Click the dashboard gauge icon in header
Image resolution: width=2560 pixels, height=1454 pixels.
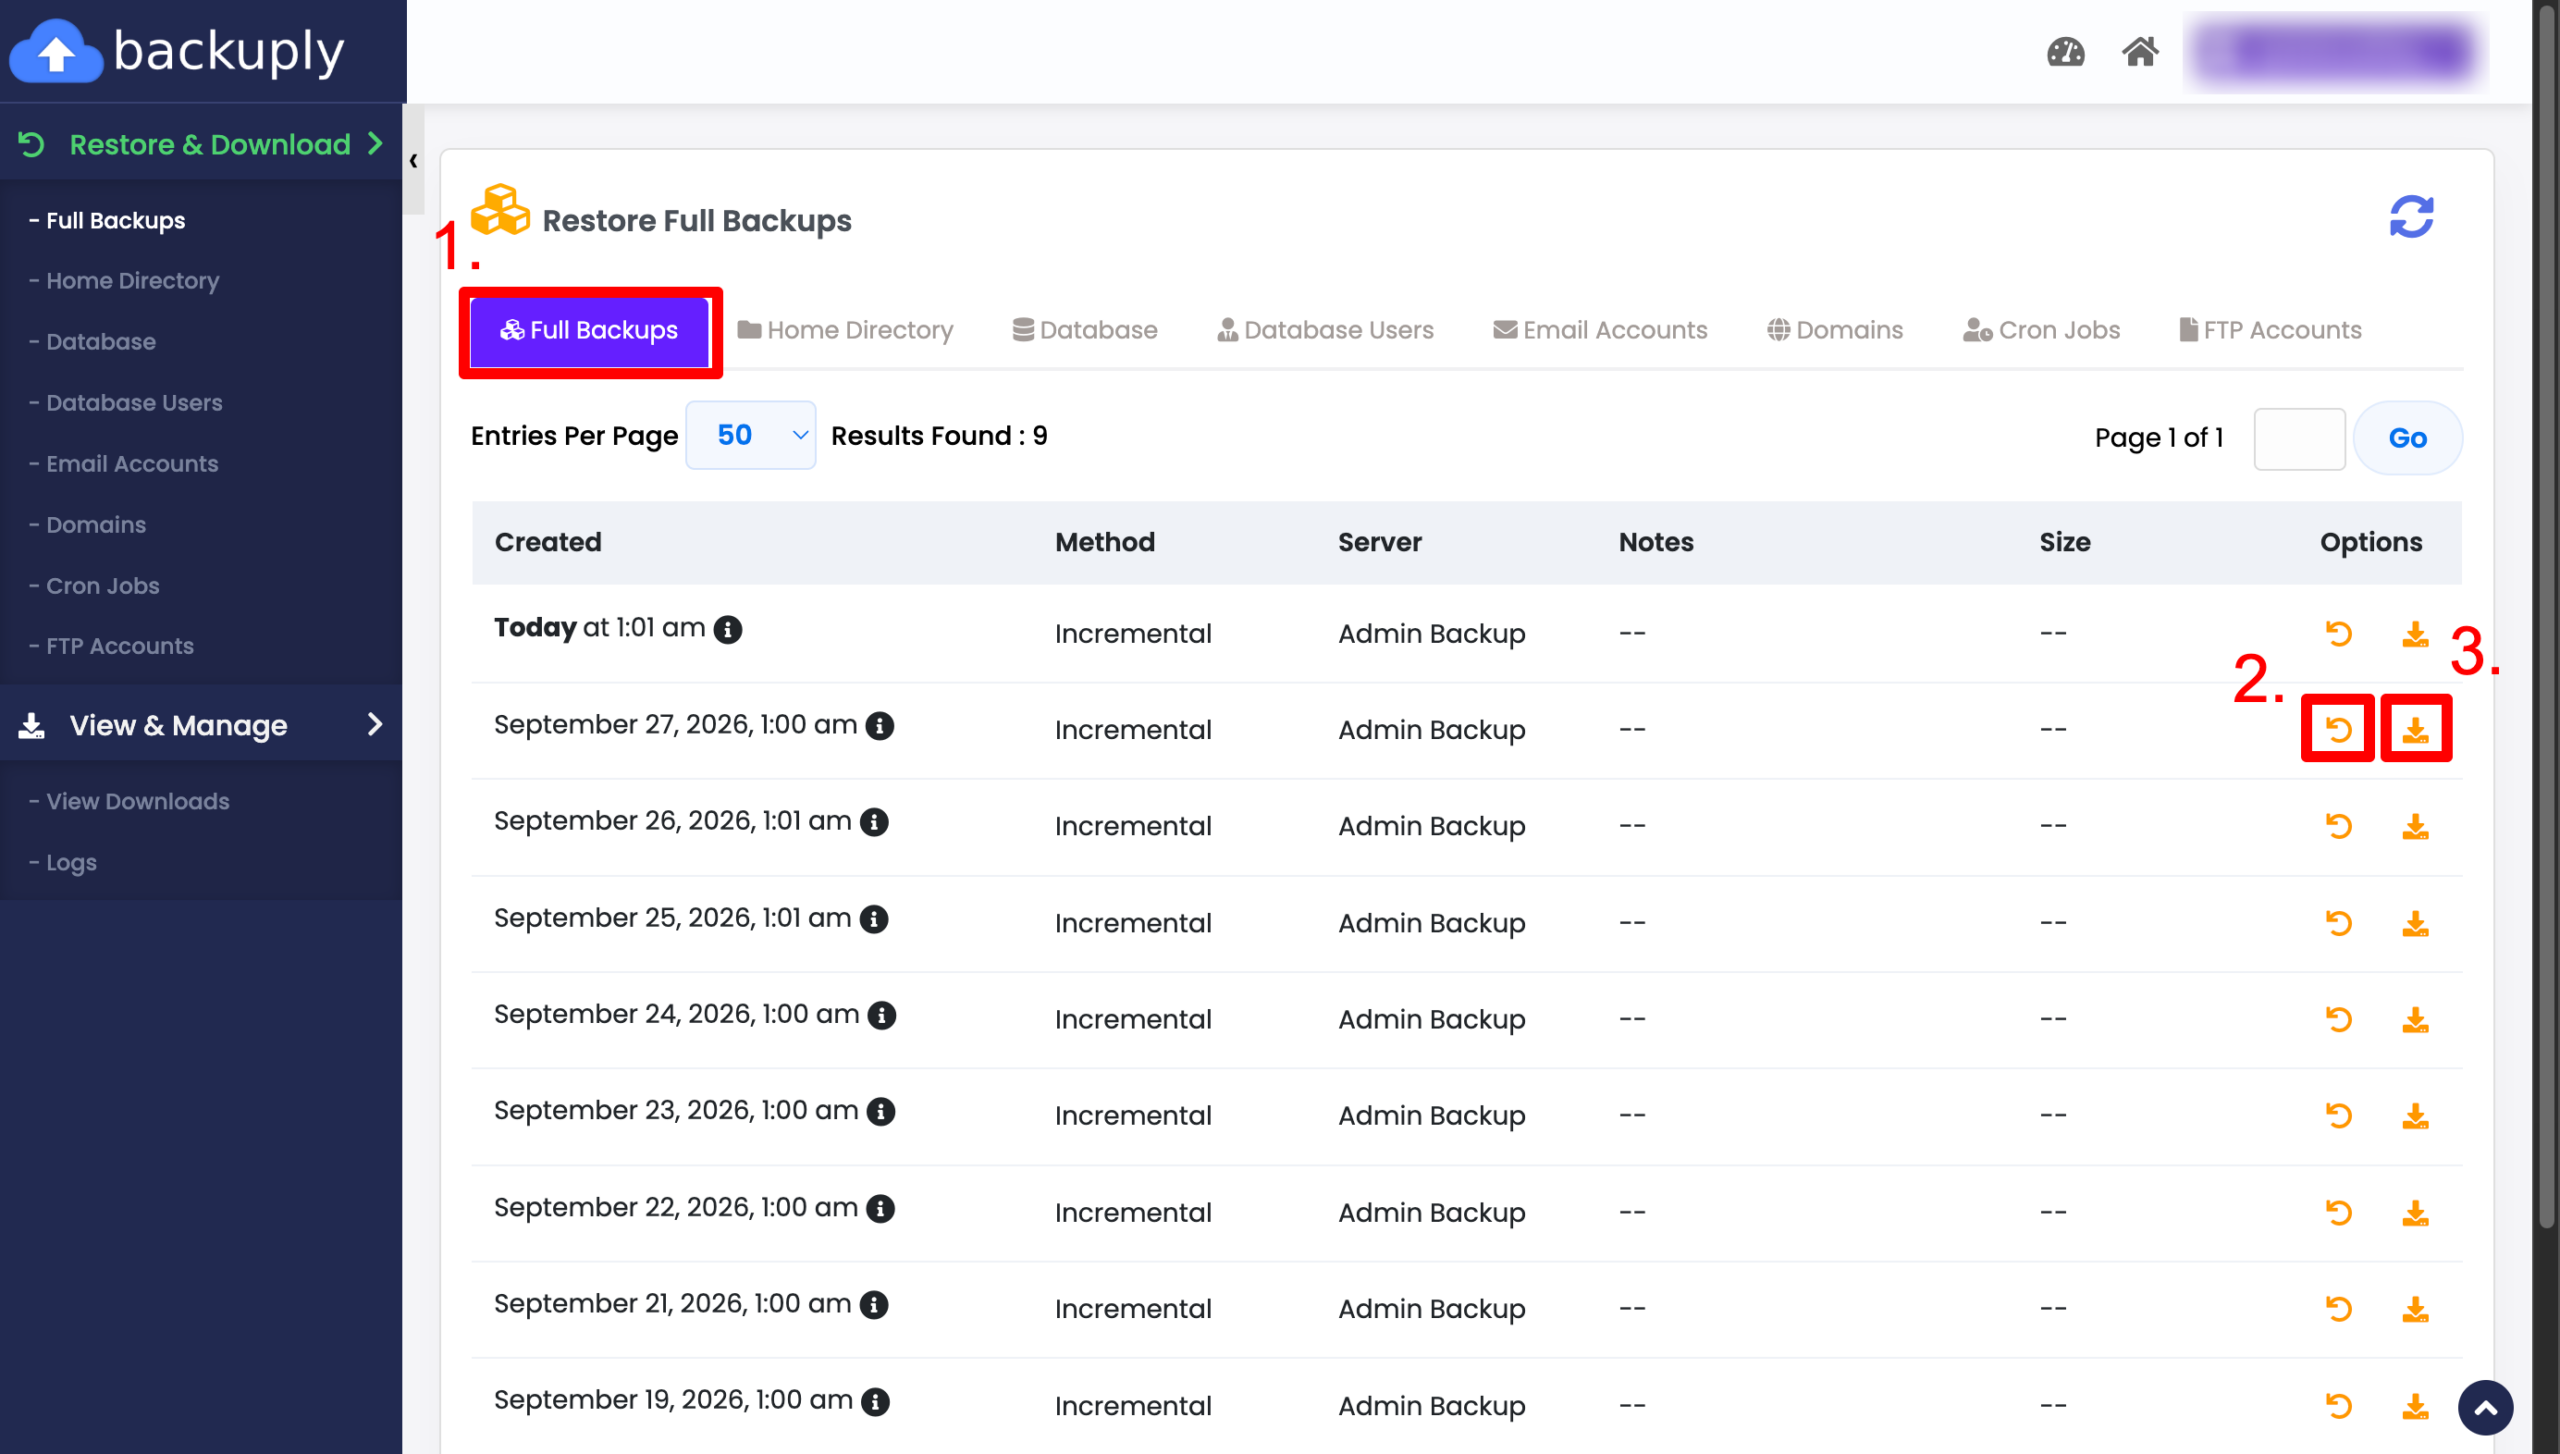[2065, 51]
